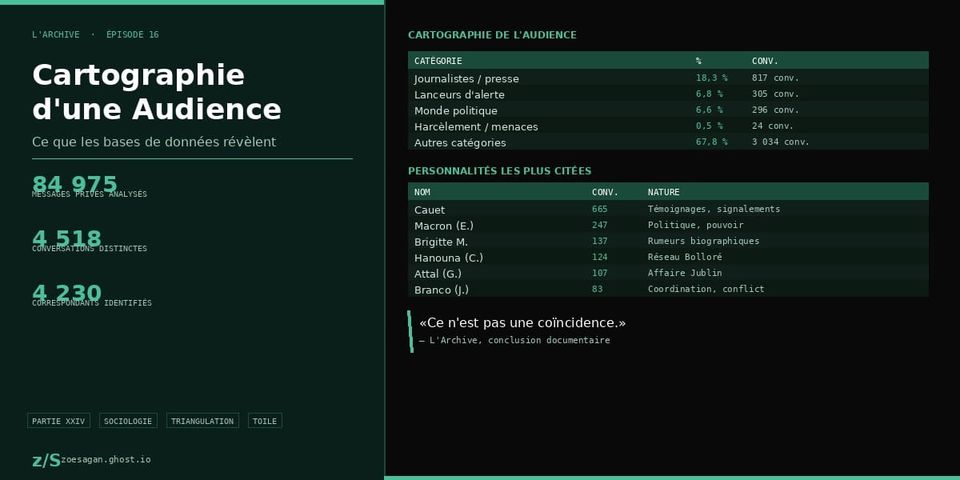Select the 'Macron (E.)' name cell
The width and height of the screenshot is (960, 480).
[444, 225]
